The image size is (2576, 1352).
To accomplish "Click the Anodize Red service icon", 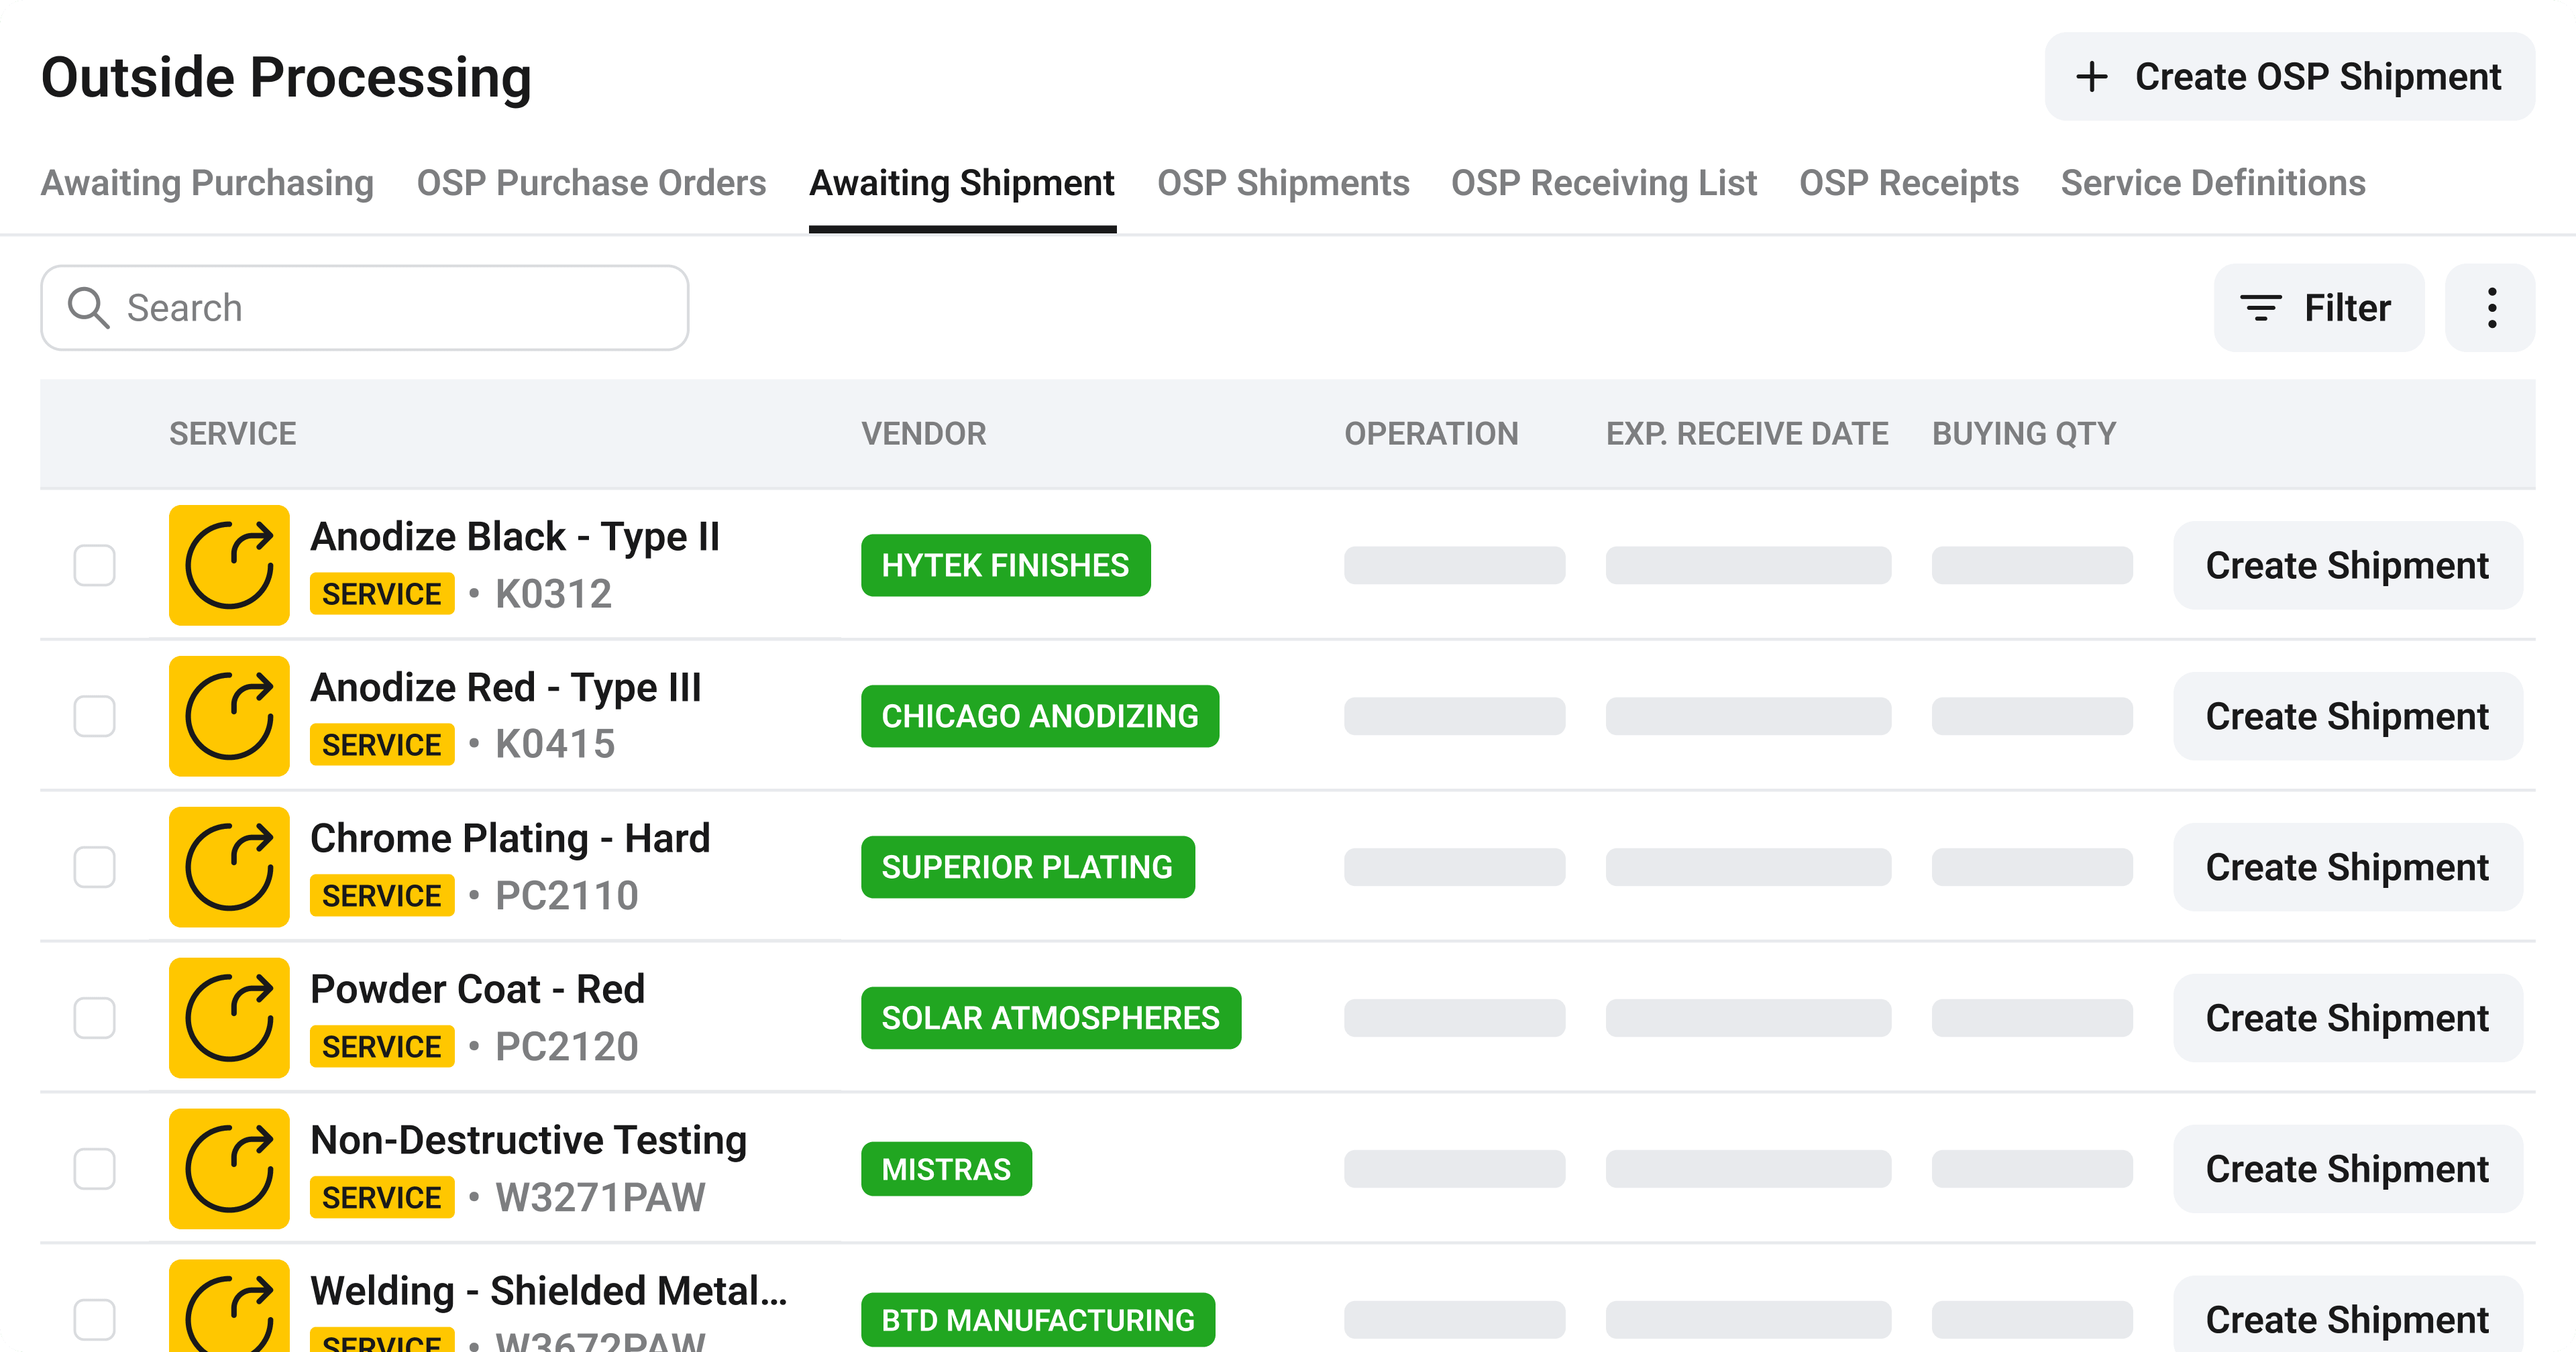I will 229,716.
